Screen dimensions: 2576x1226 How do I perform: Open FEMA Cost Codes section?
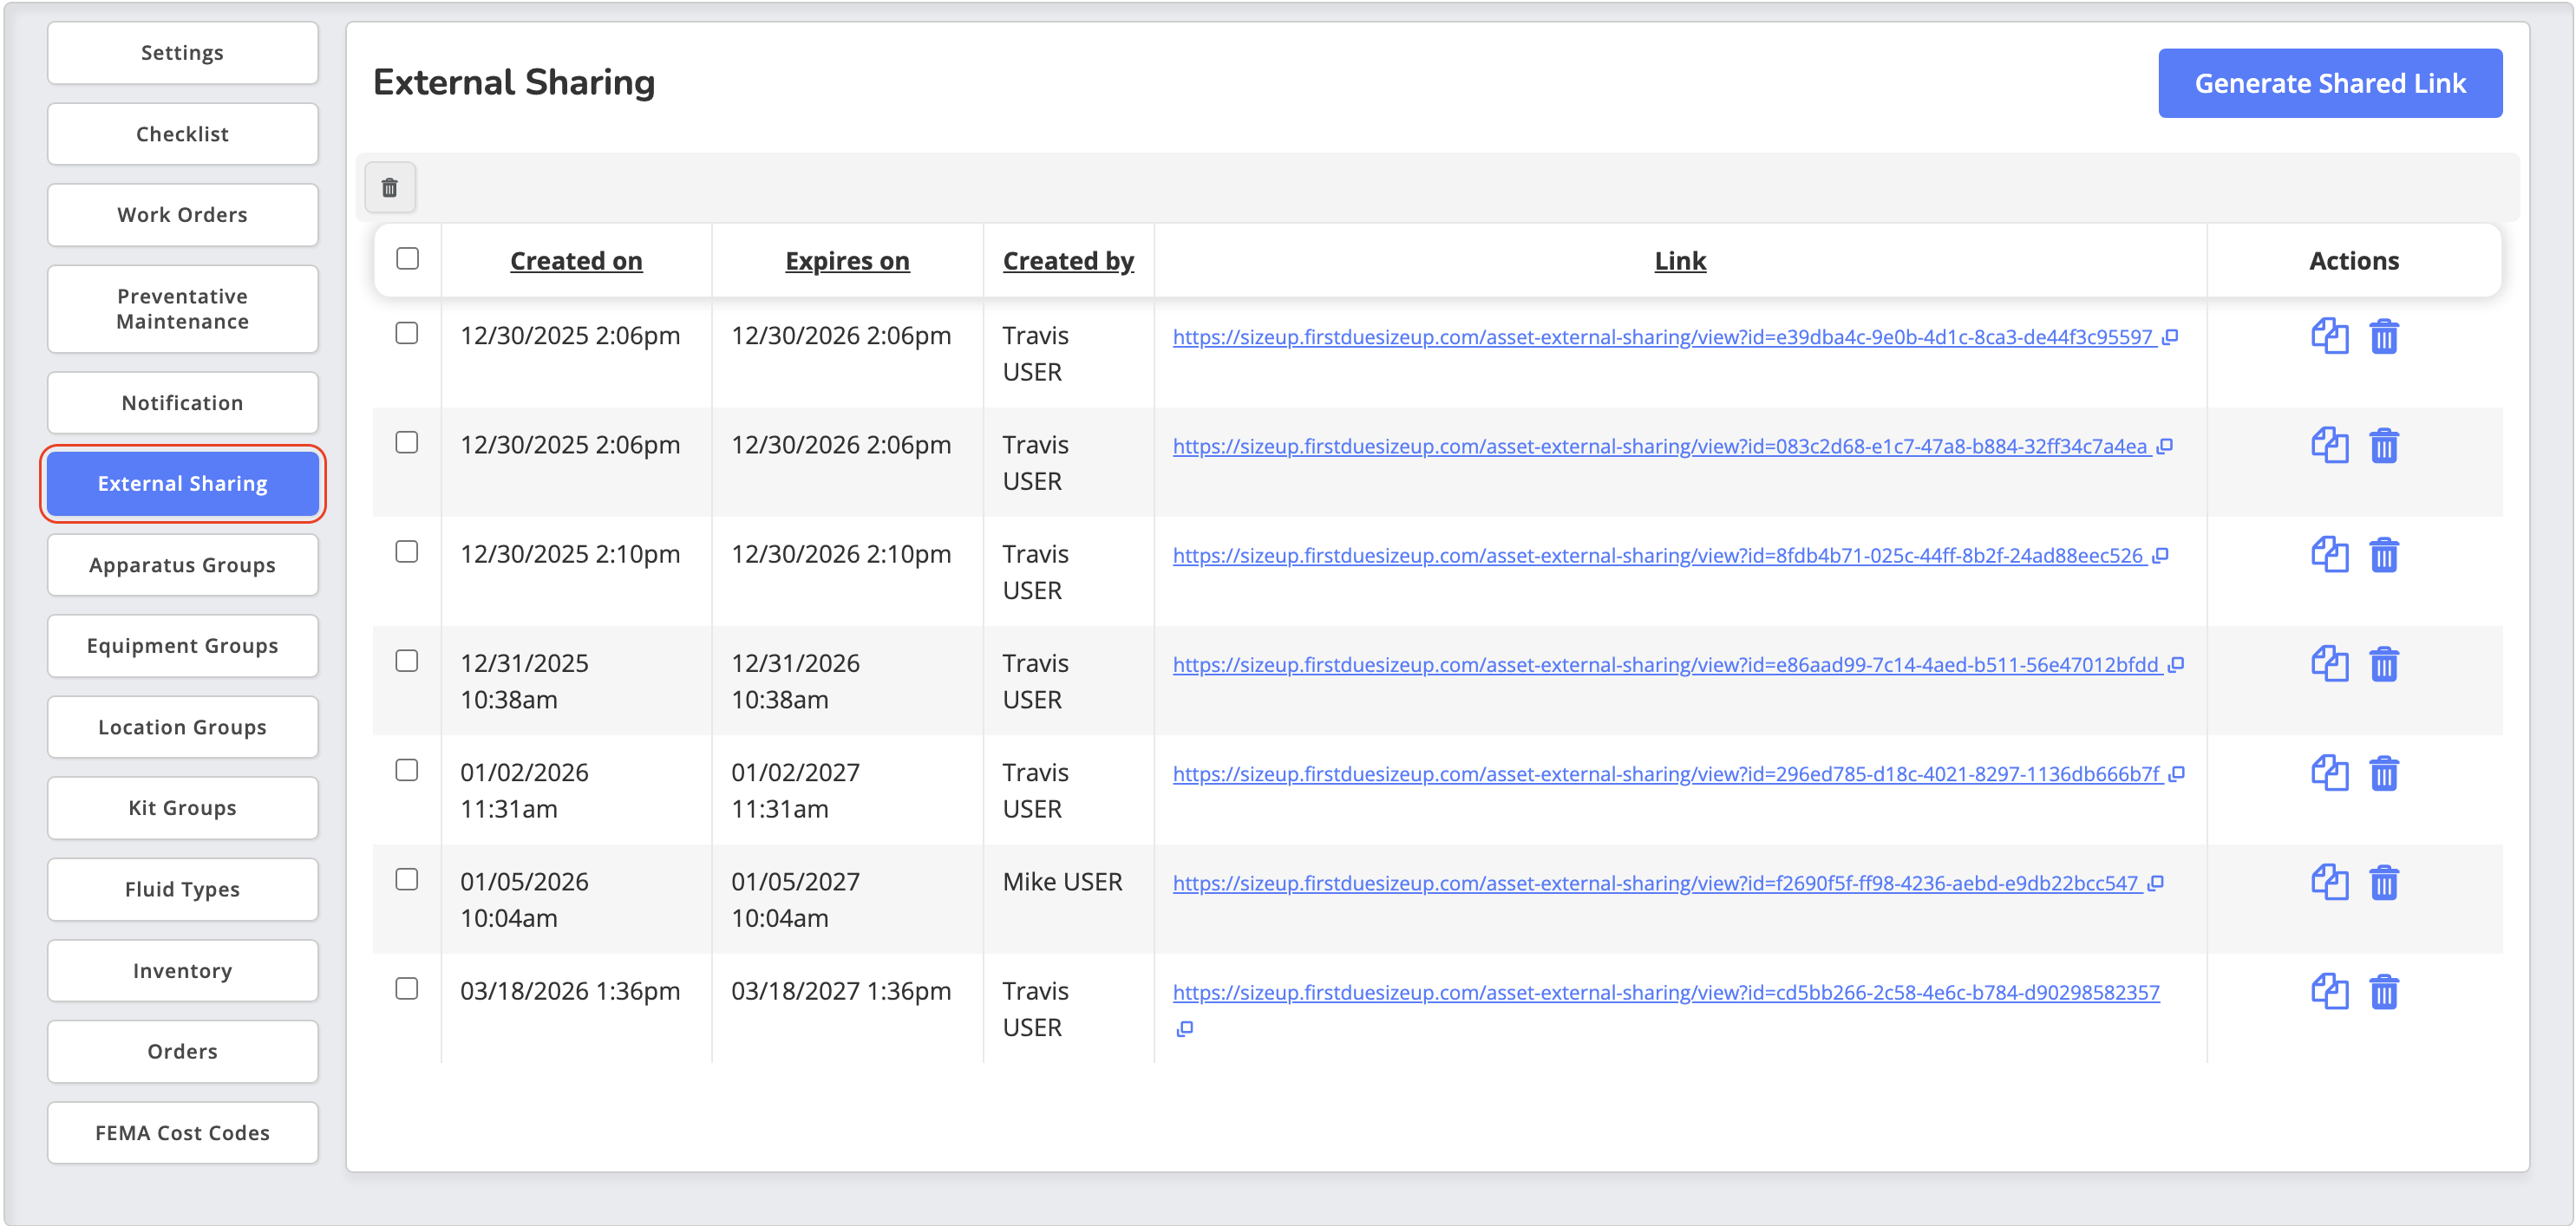pyautogui.click(x=183, y=1132)
